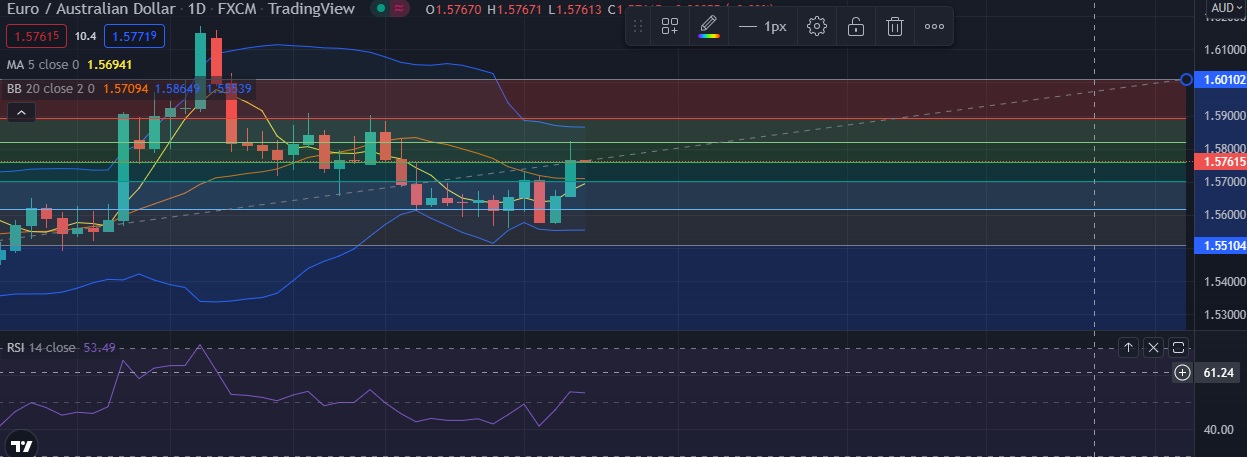Open line color pencil tool

coord(708,27)
